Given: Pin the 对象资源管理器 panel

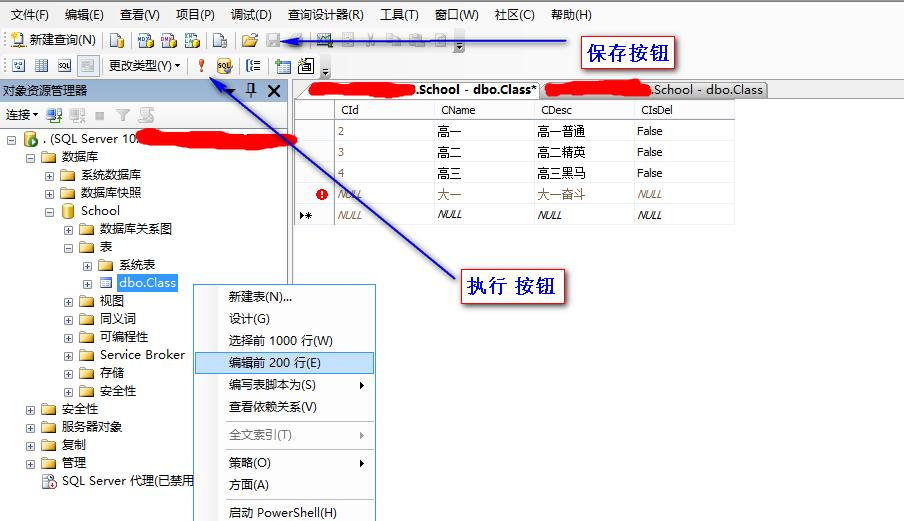Looking at the screenshot, I should tap(251, 90).
